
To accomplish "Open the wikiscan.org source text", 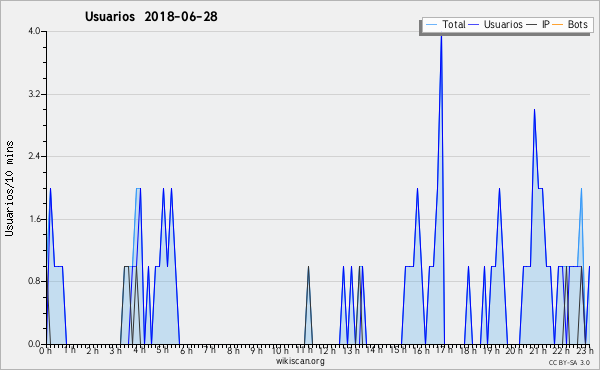I will (x=300, y=361).
